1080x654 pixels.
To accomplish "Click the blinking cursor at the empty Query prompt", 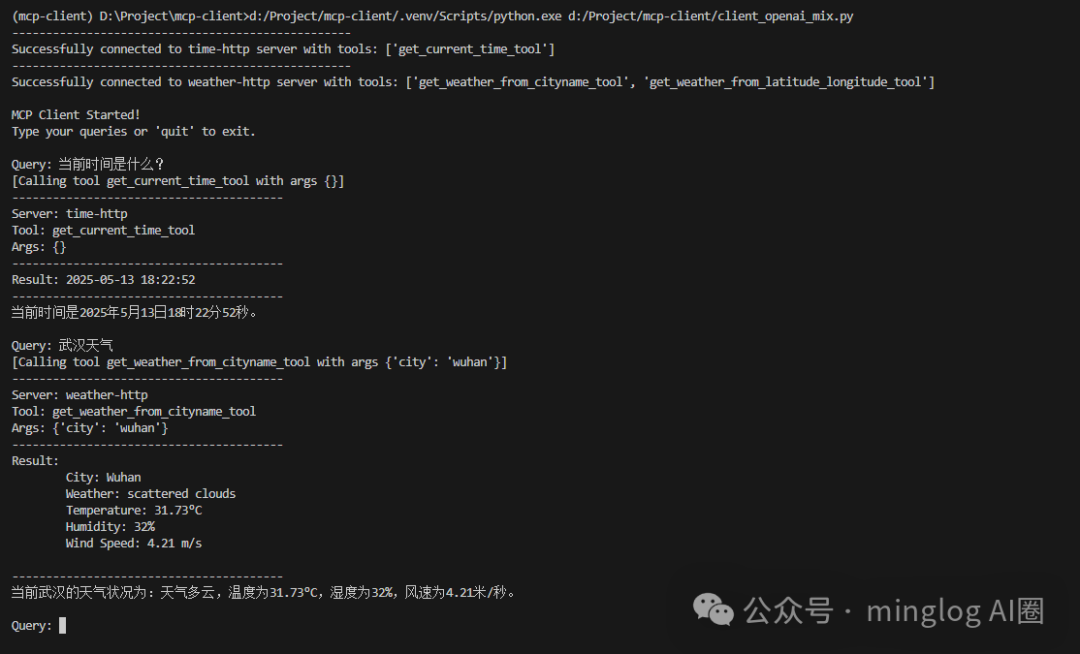I will click(x=63, y=626).
